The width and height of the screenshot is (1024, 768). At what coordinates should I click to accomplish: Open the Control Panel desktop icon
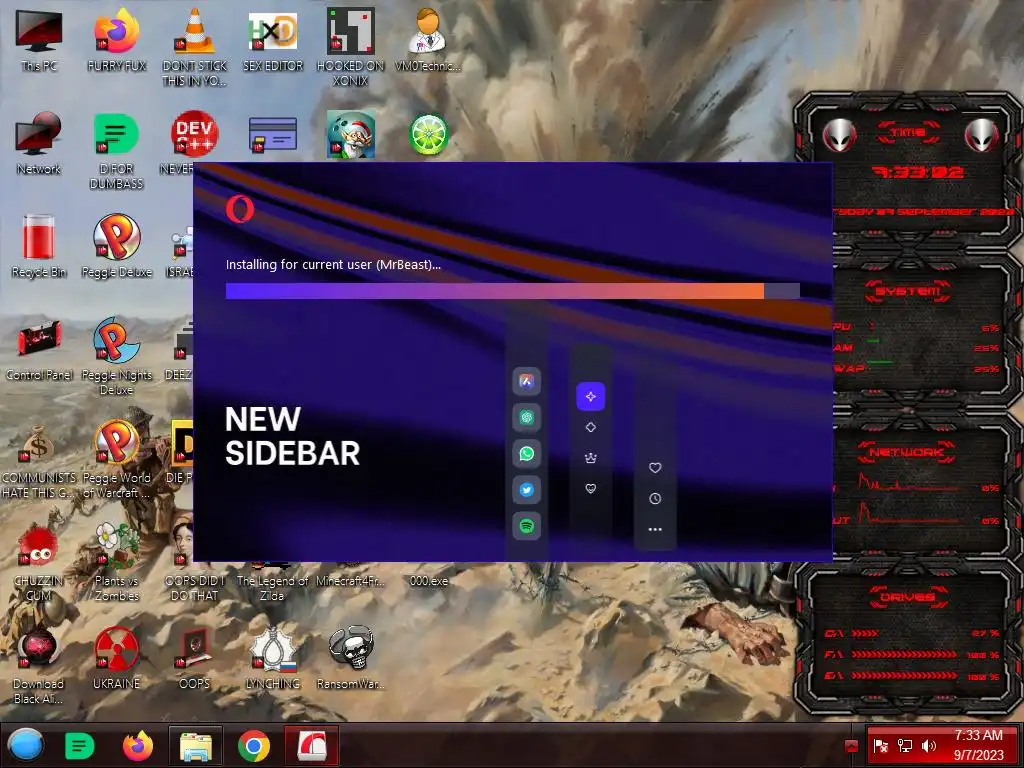pos(39,340)
